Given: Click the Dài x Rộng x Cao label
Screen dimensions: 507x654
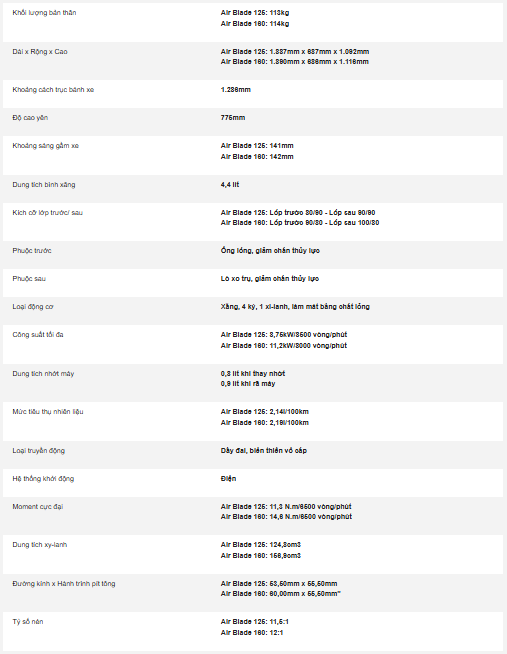Looking at the screenshot, I should pos(40,52).
